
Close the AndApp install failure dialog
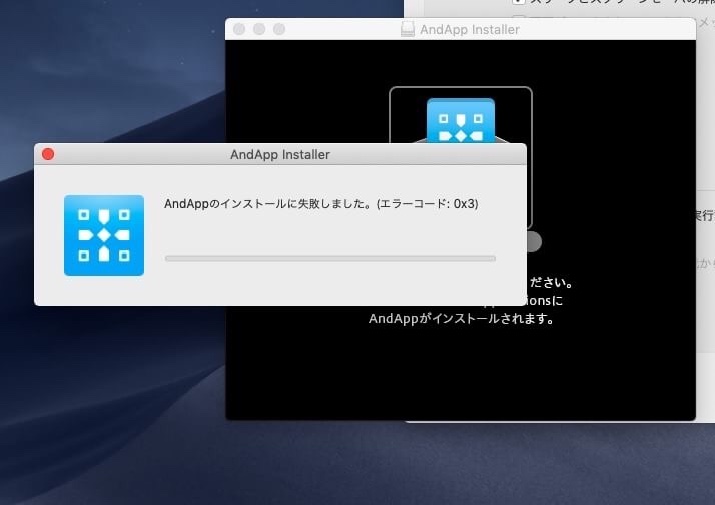[47, 155]
